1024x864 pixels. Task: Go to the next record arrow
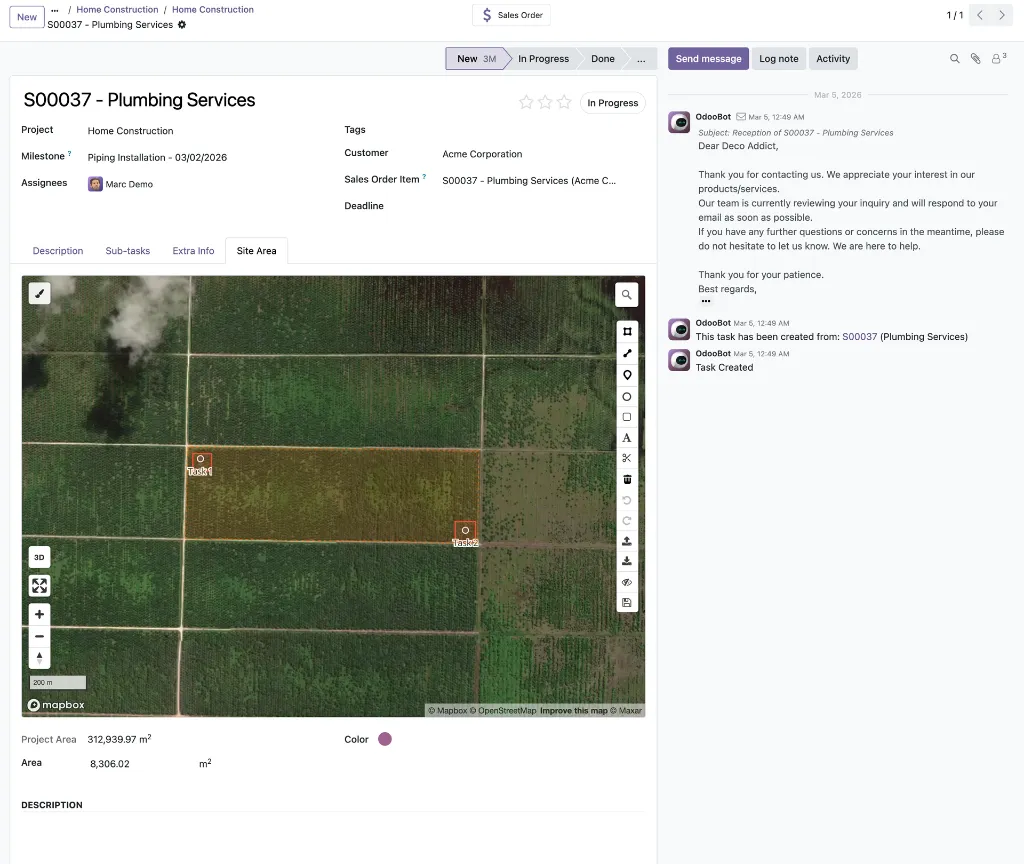tap(1001, 15)
